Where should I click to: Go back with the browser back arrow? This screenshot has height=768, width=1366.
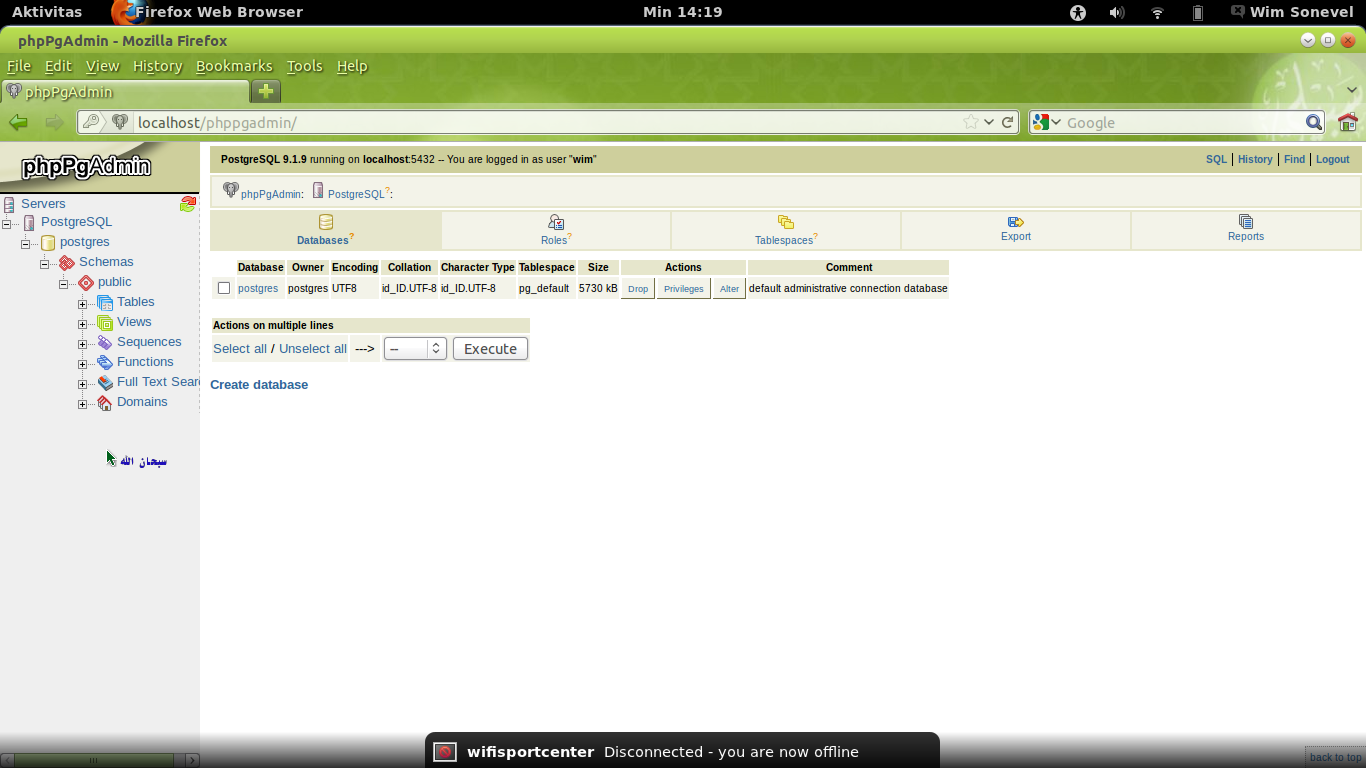18,122
